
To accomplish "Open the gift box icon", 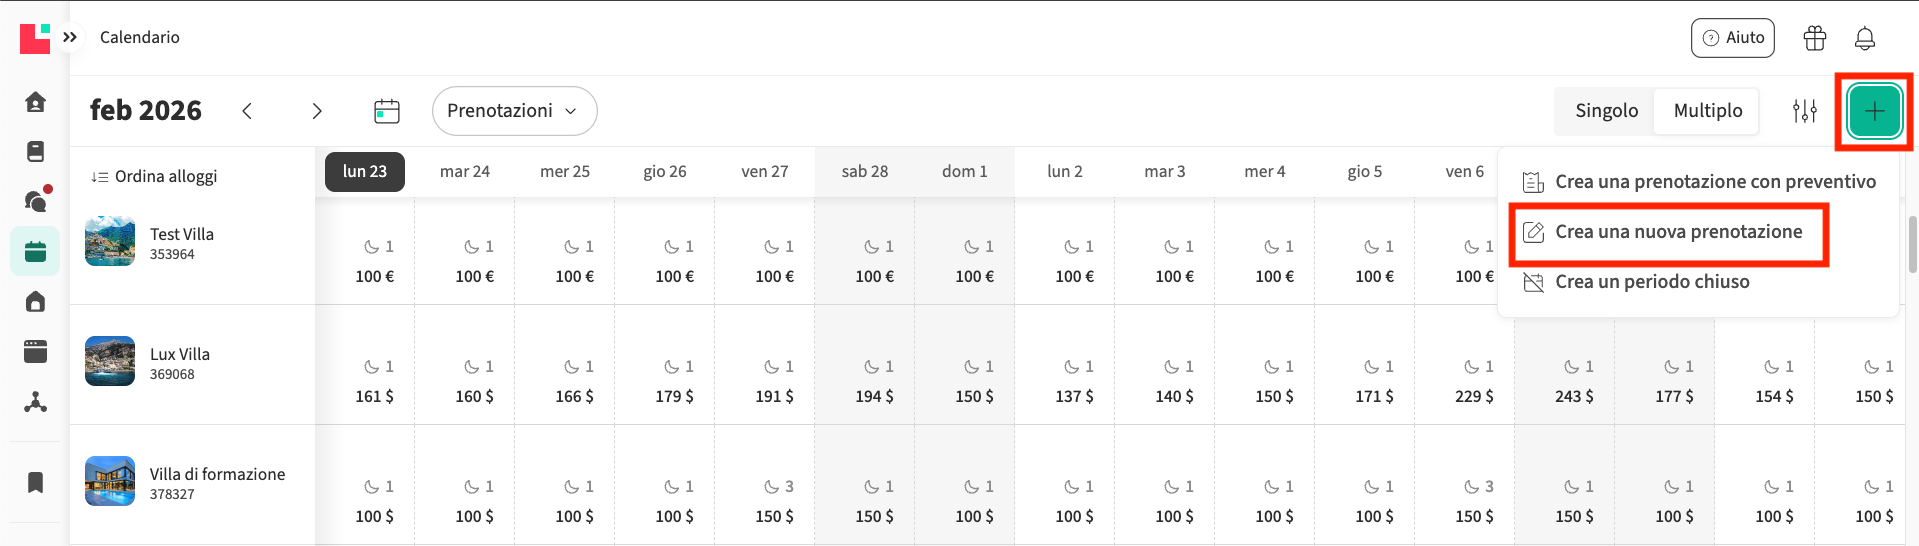I will [x=1814, y=38].
